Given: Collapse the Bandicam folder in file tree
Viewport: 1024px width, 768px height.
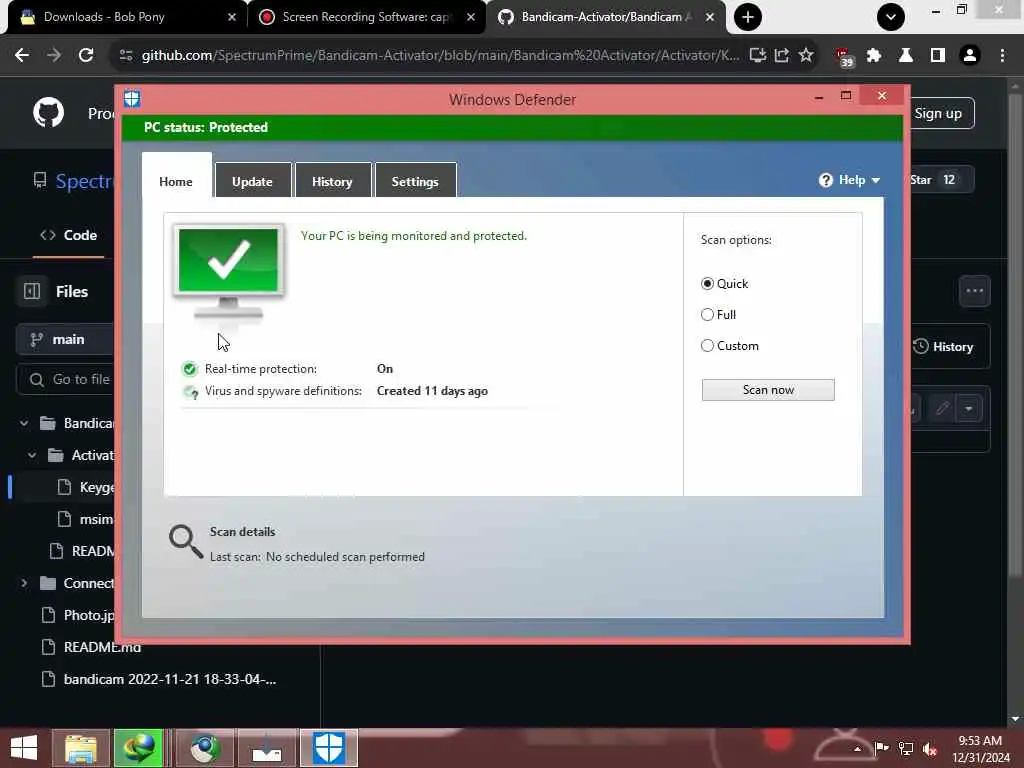Looking at the screenshot, I should pyautogui.click(x=24, y=423).
